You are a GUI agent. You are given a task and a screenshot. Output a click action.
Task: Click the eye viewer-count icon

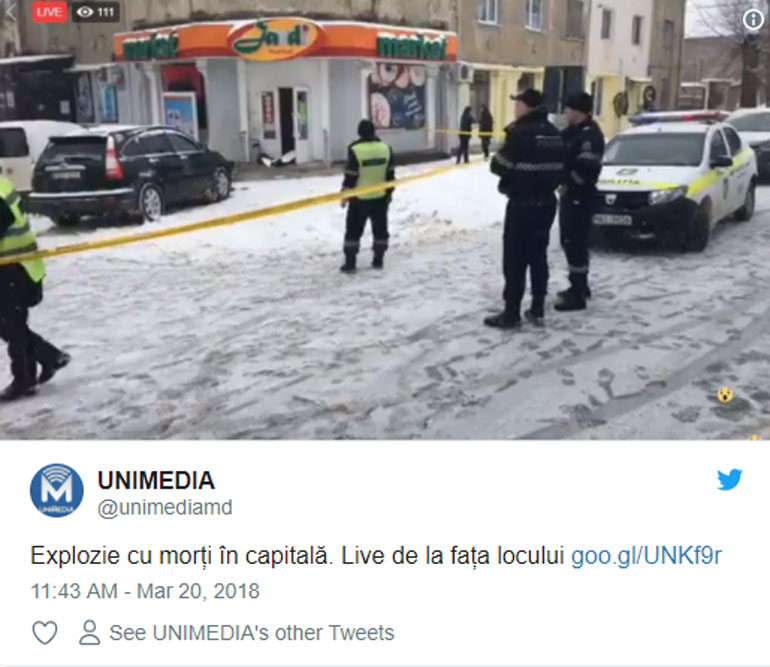(85, 12)
